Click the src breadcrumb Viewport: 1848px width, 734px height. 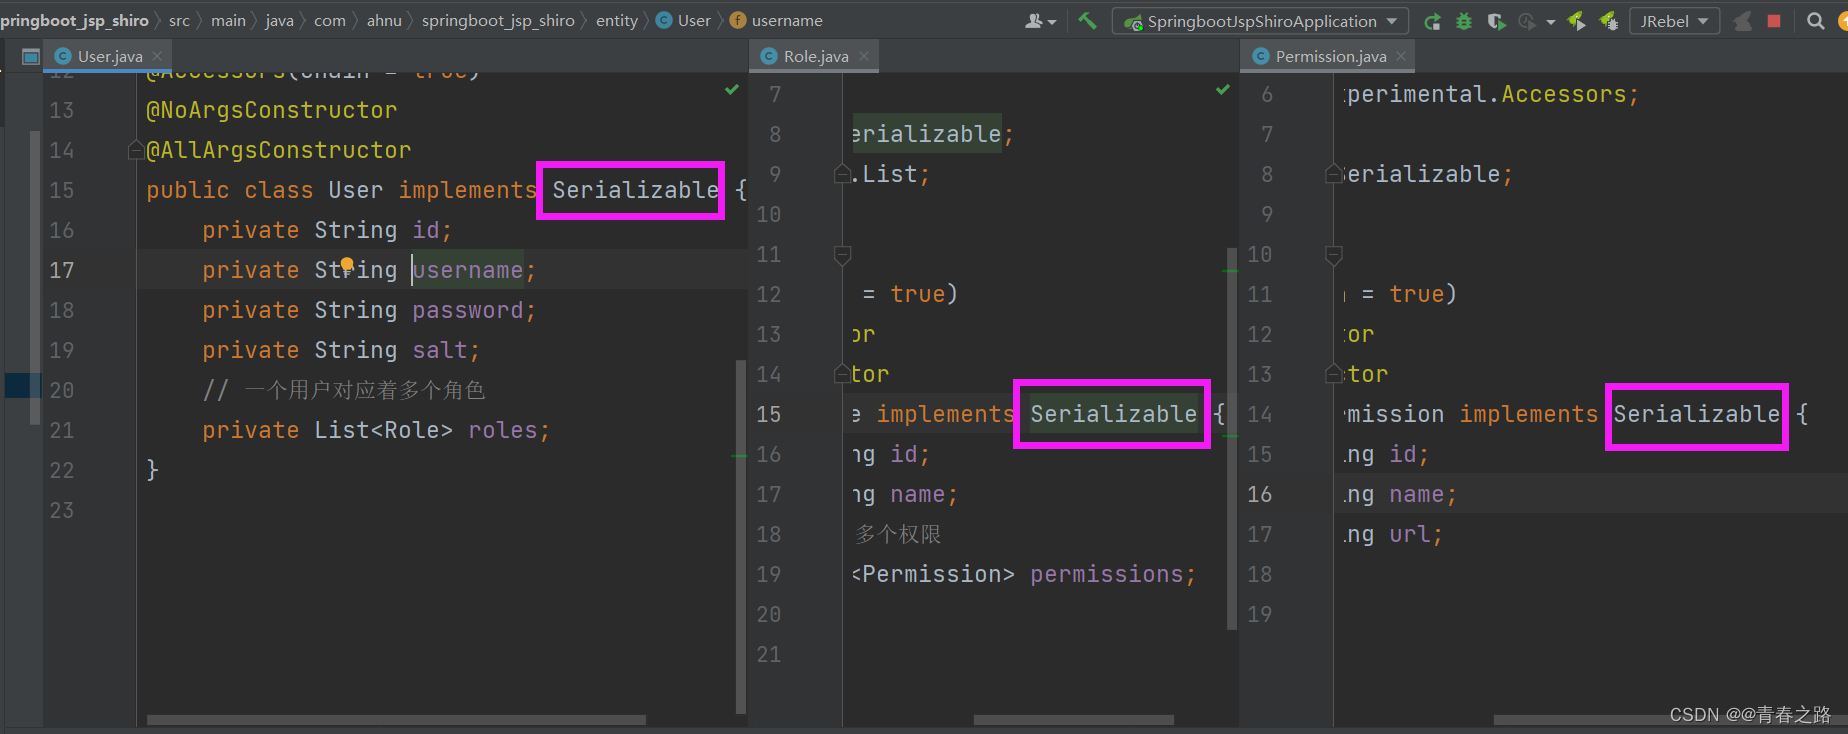(x=179, y=20)
